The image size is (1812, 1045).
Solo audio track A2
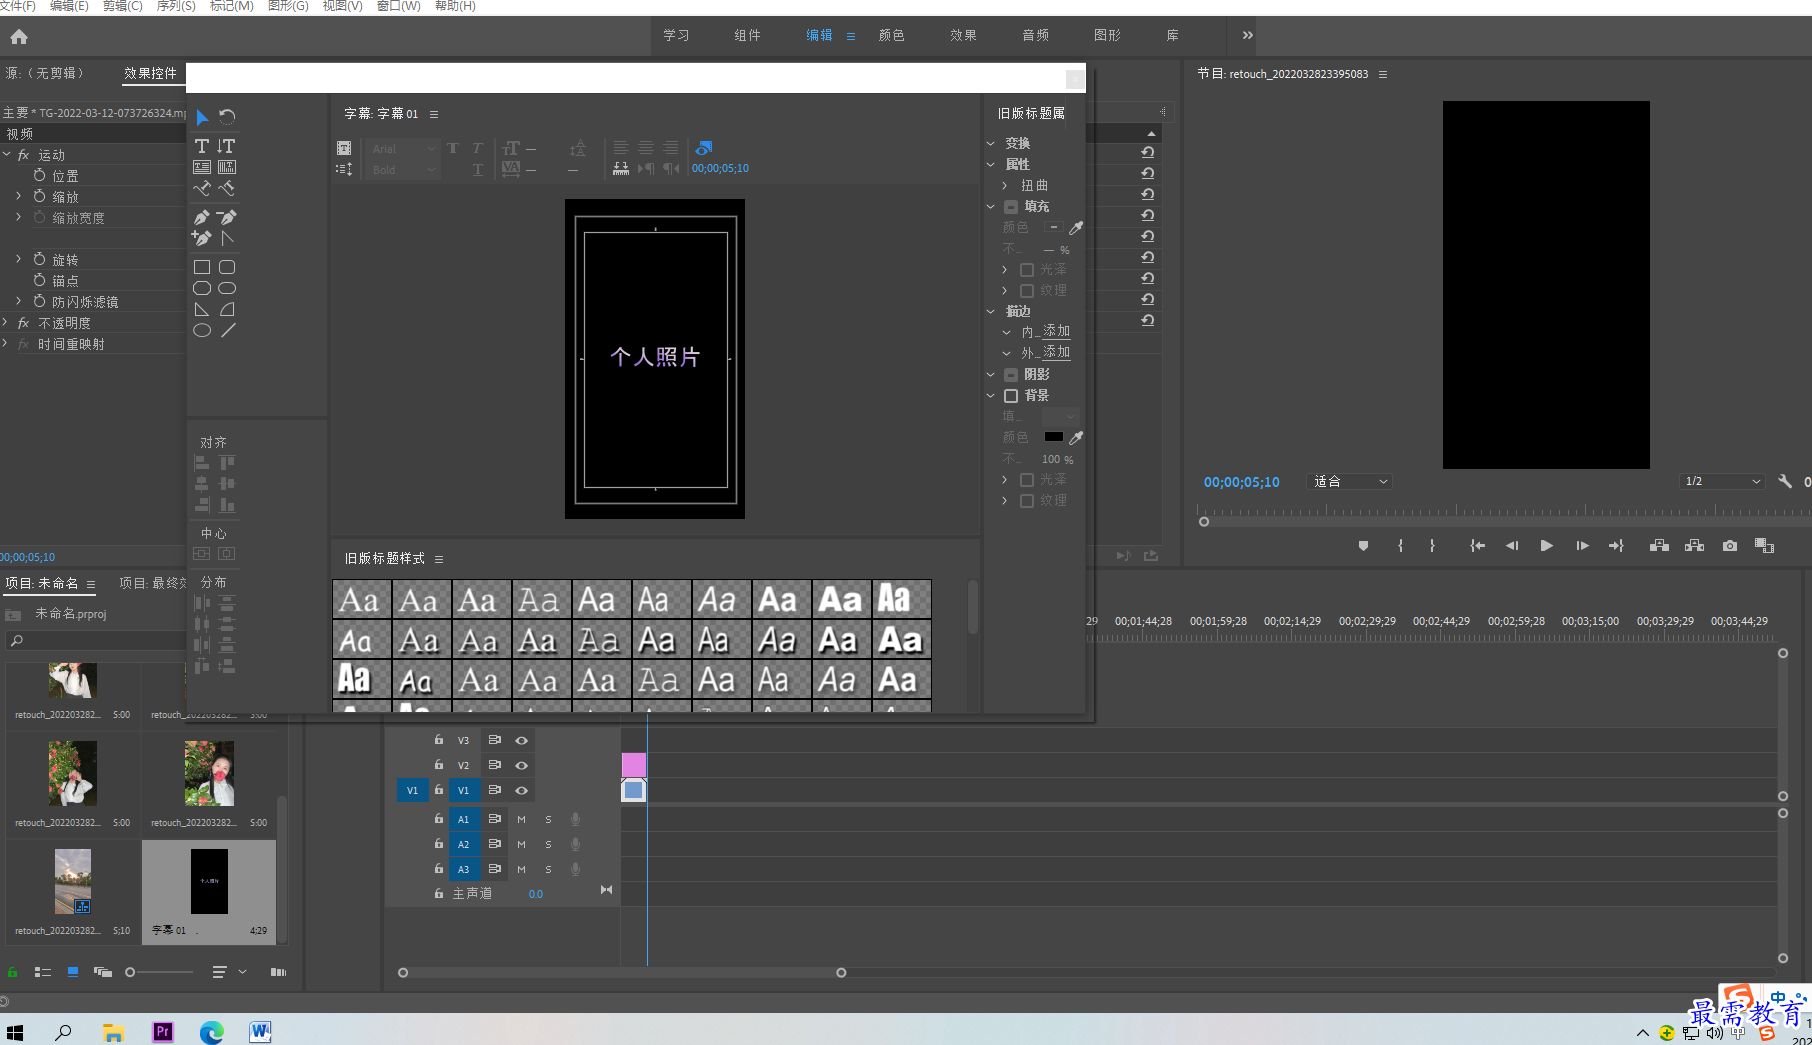tap(548, 845)
